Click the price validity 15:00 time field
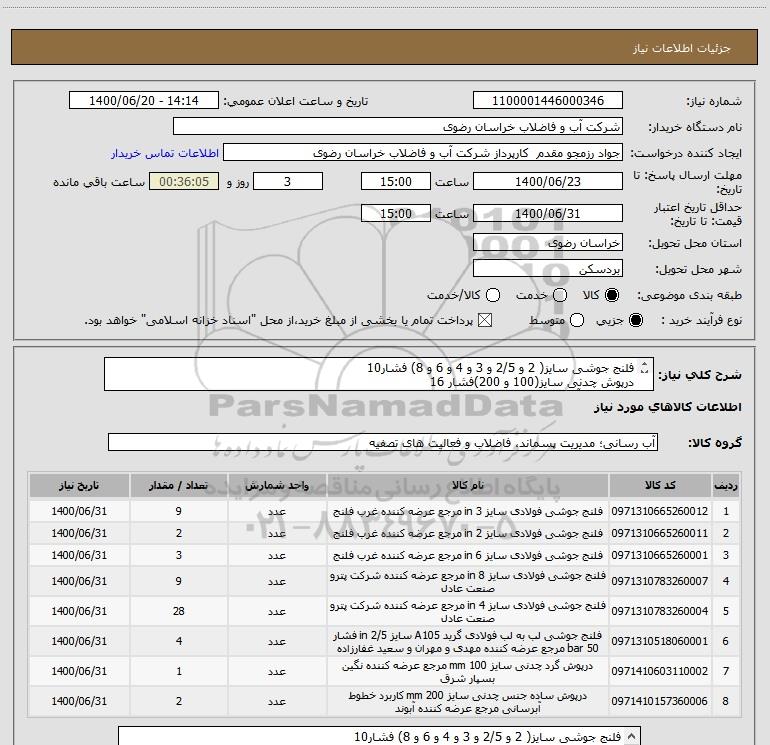 [396, 213]
